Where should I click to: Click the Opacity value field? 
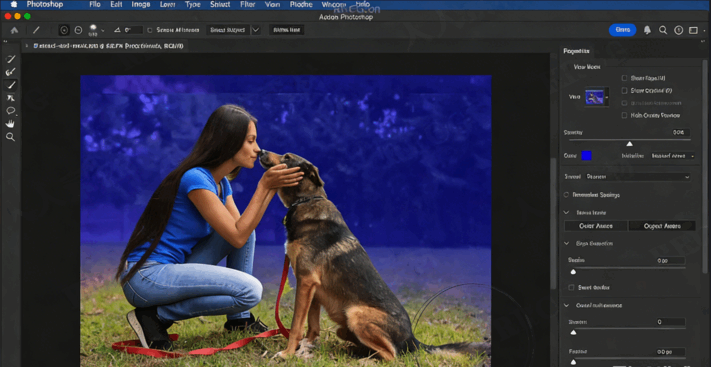[680, 132]
